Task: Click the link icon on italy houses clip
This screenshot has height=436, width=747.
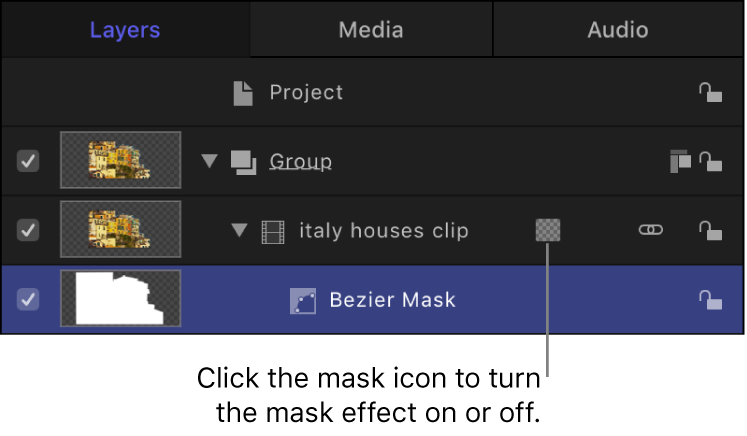Action: pos(650,231)
